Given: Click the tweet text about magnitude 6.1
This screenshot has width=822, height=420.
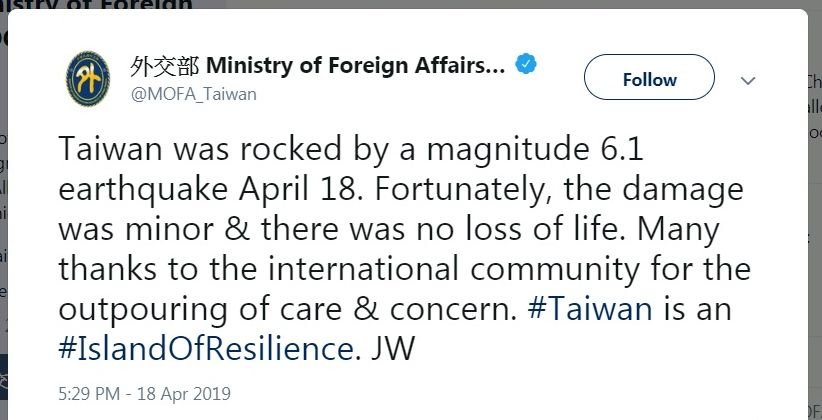Looking at the screenshot, I should coord(351,149).
